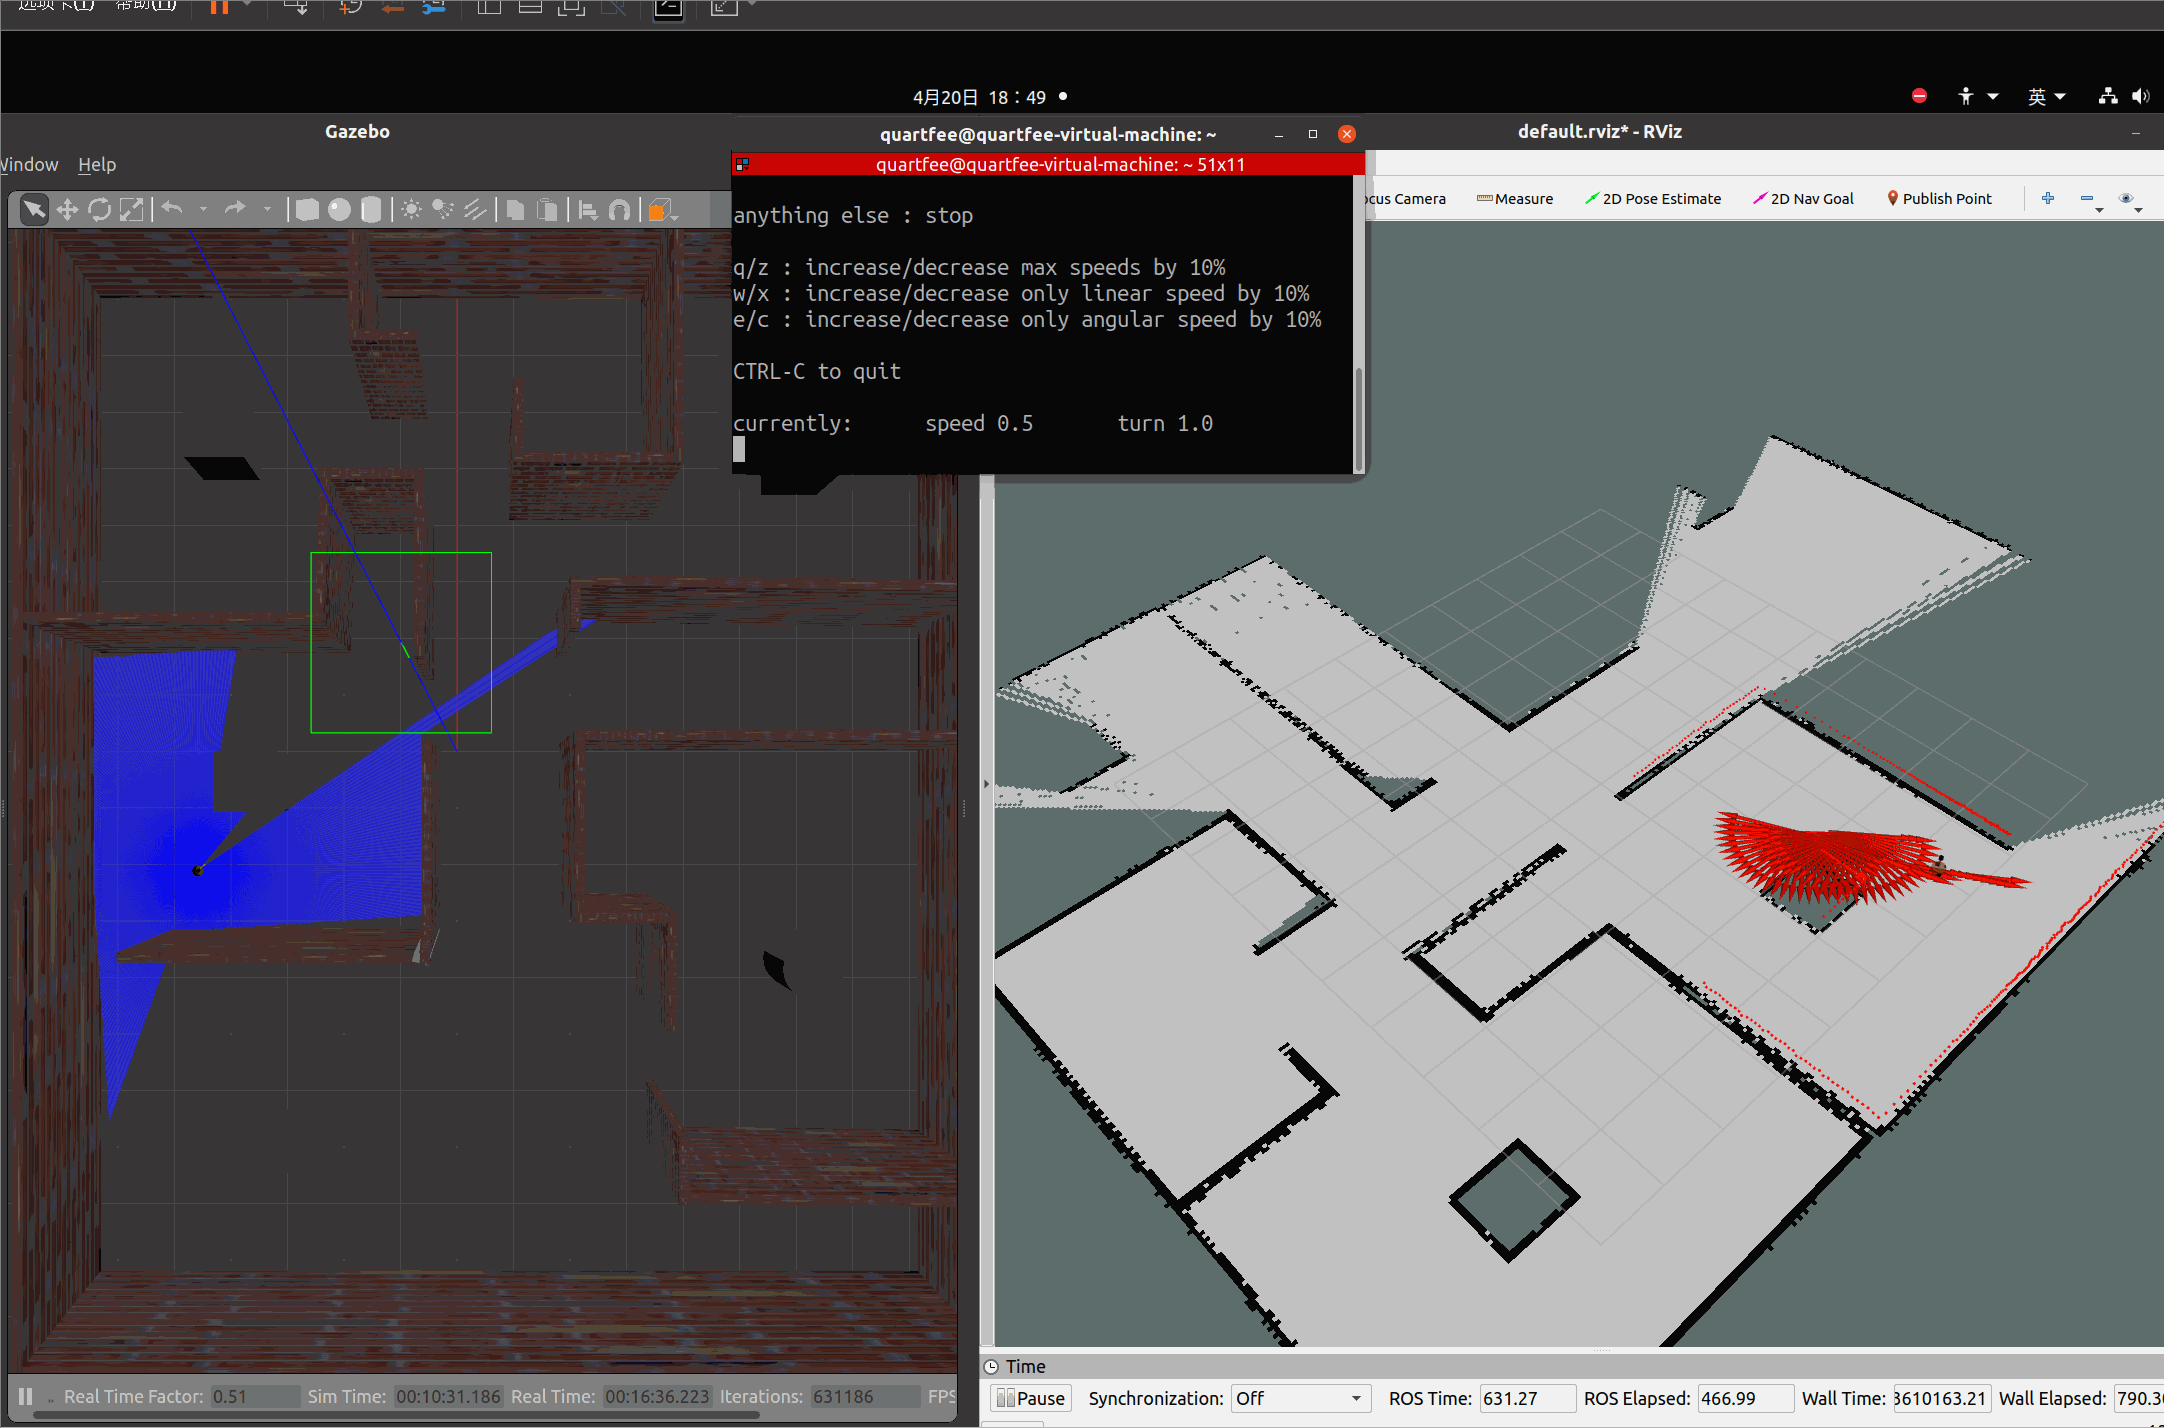Click the ROS Time value field

pyautogui.click(x=1526, y=1398)
